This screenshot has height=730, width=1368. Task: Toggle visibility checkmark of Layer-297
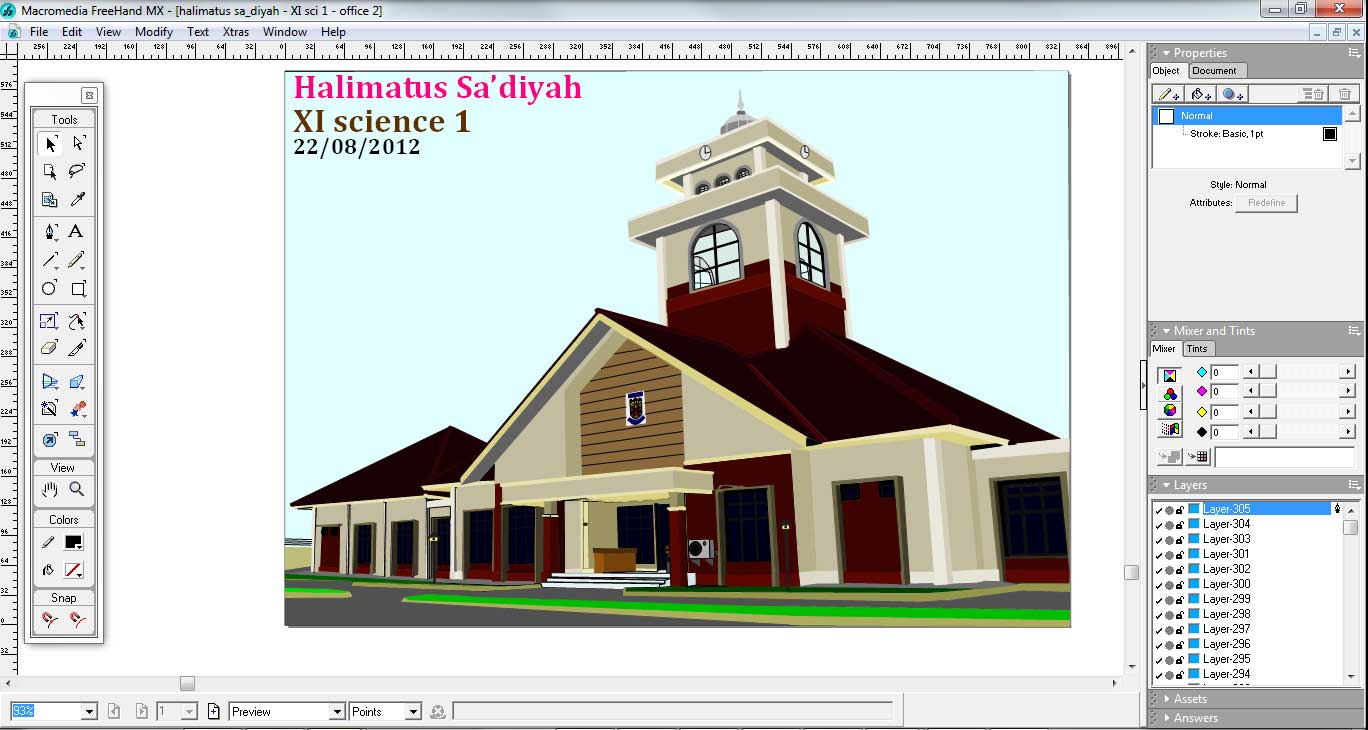point(1159,630)
